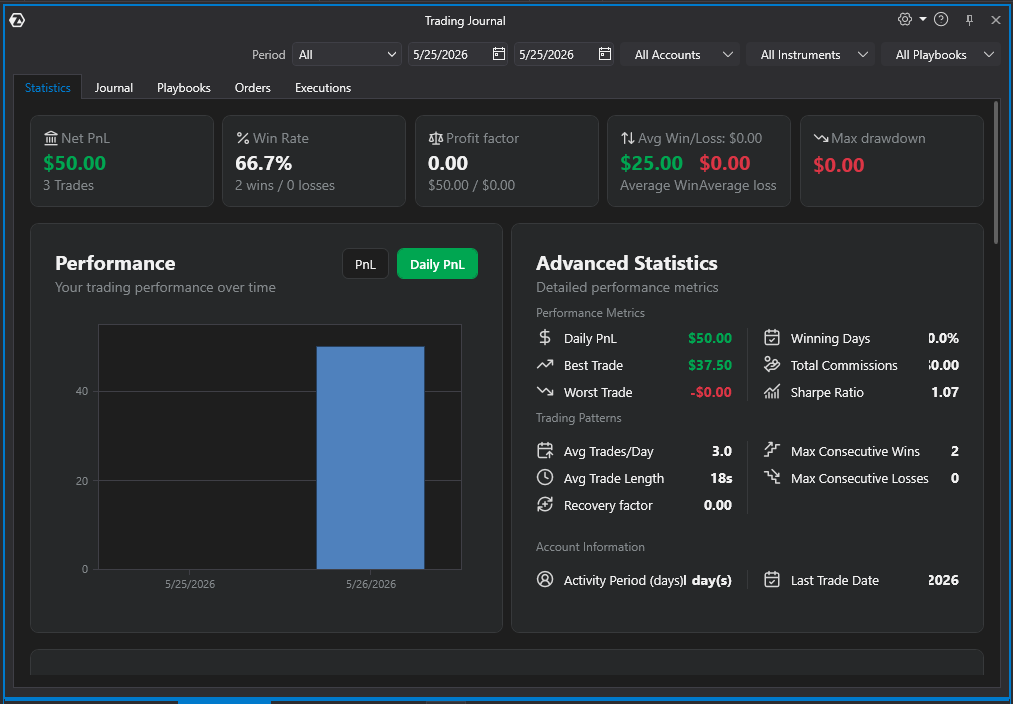Expand the arrow next to settings gear

pyautogui.click(x=923, y=19)
